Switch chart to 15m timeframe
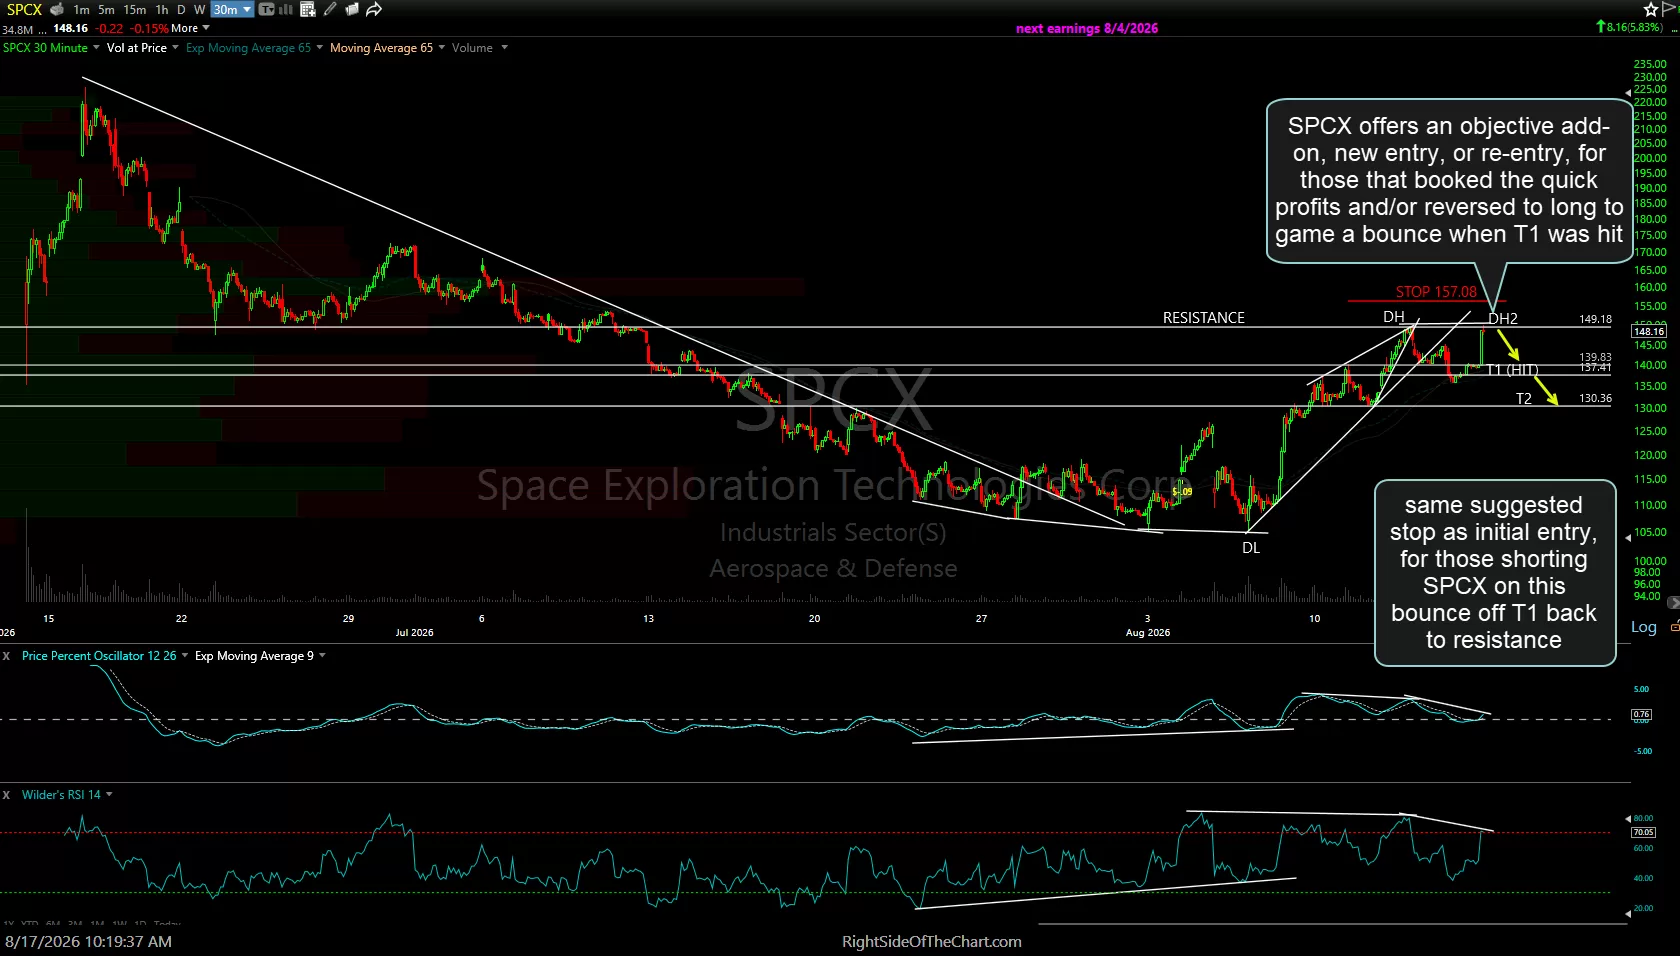 (x=135, y=10)
